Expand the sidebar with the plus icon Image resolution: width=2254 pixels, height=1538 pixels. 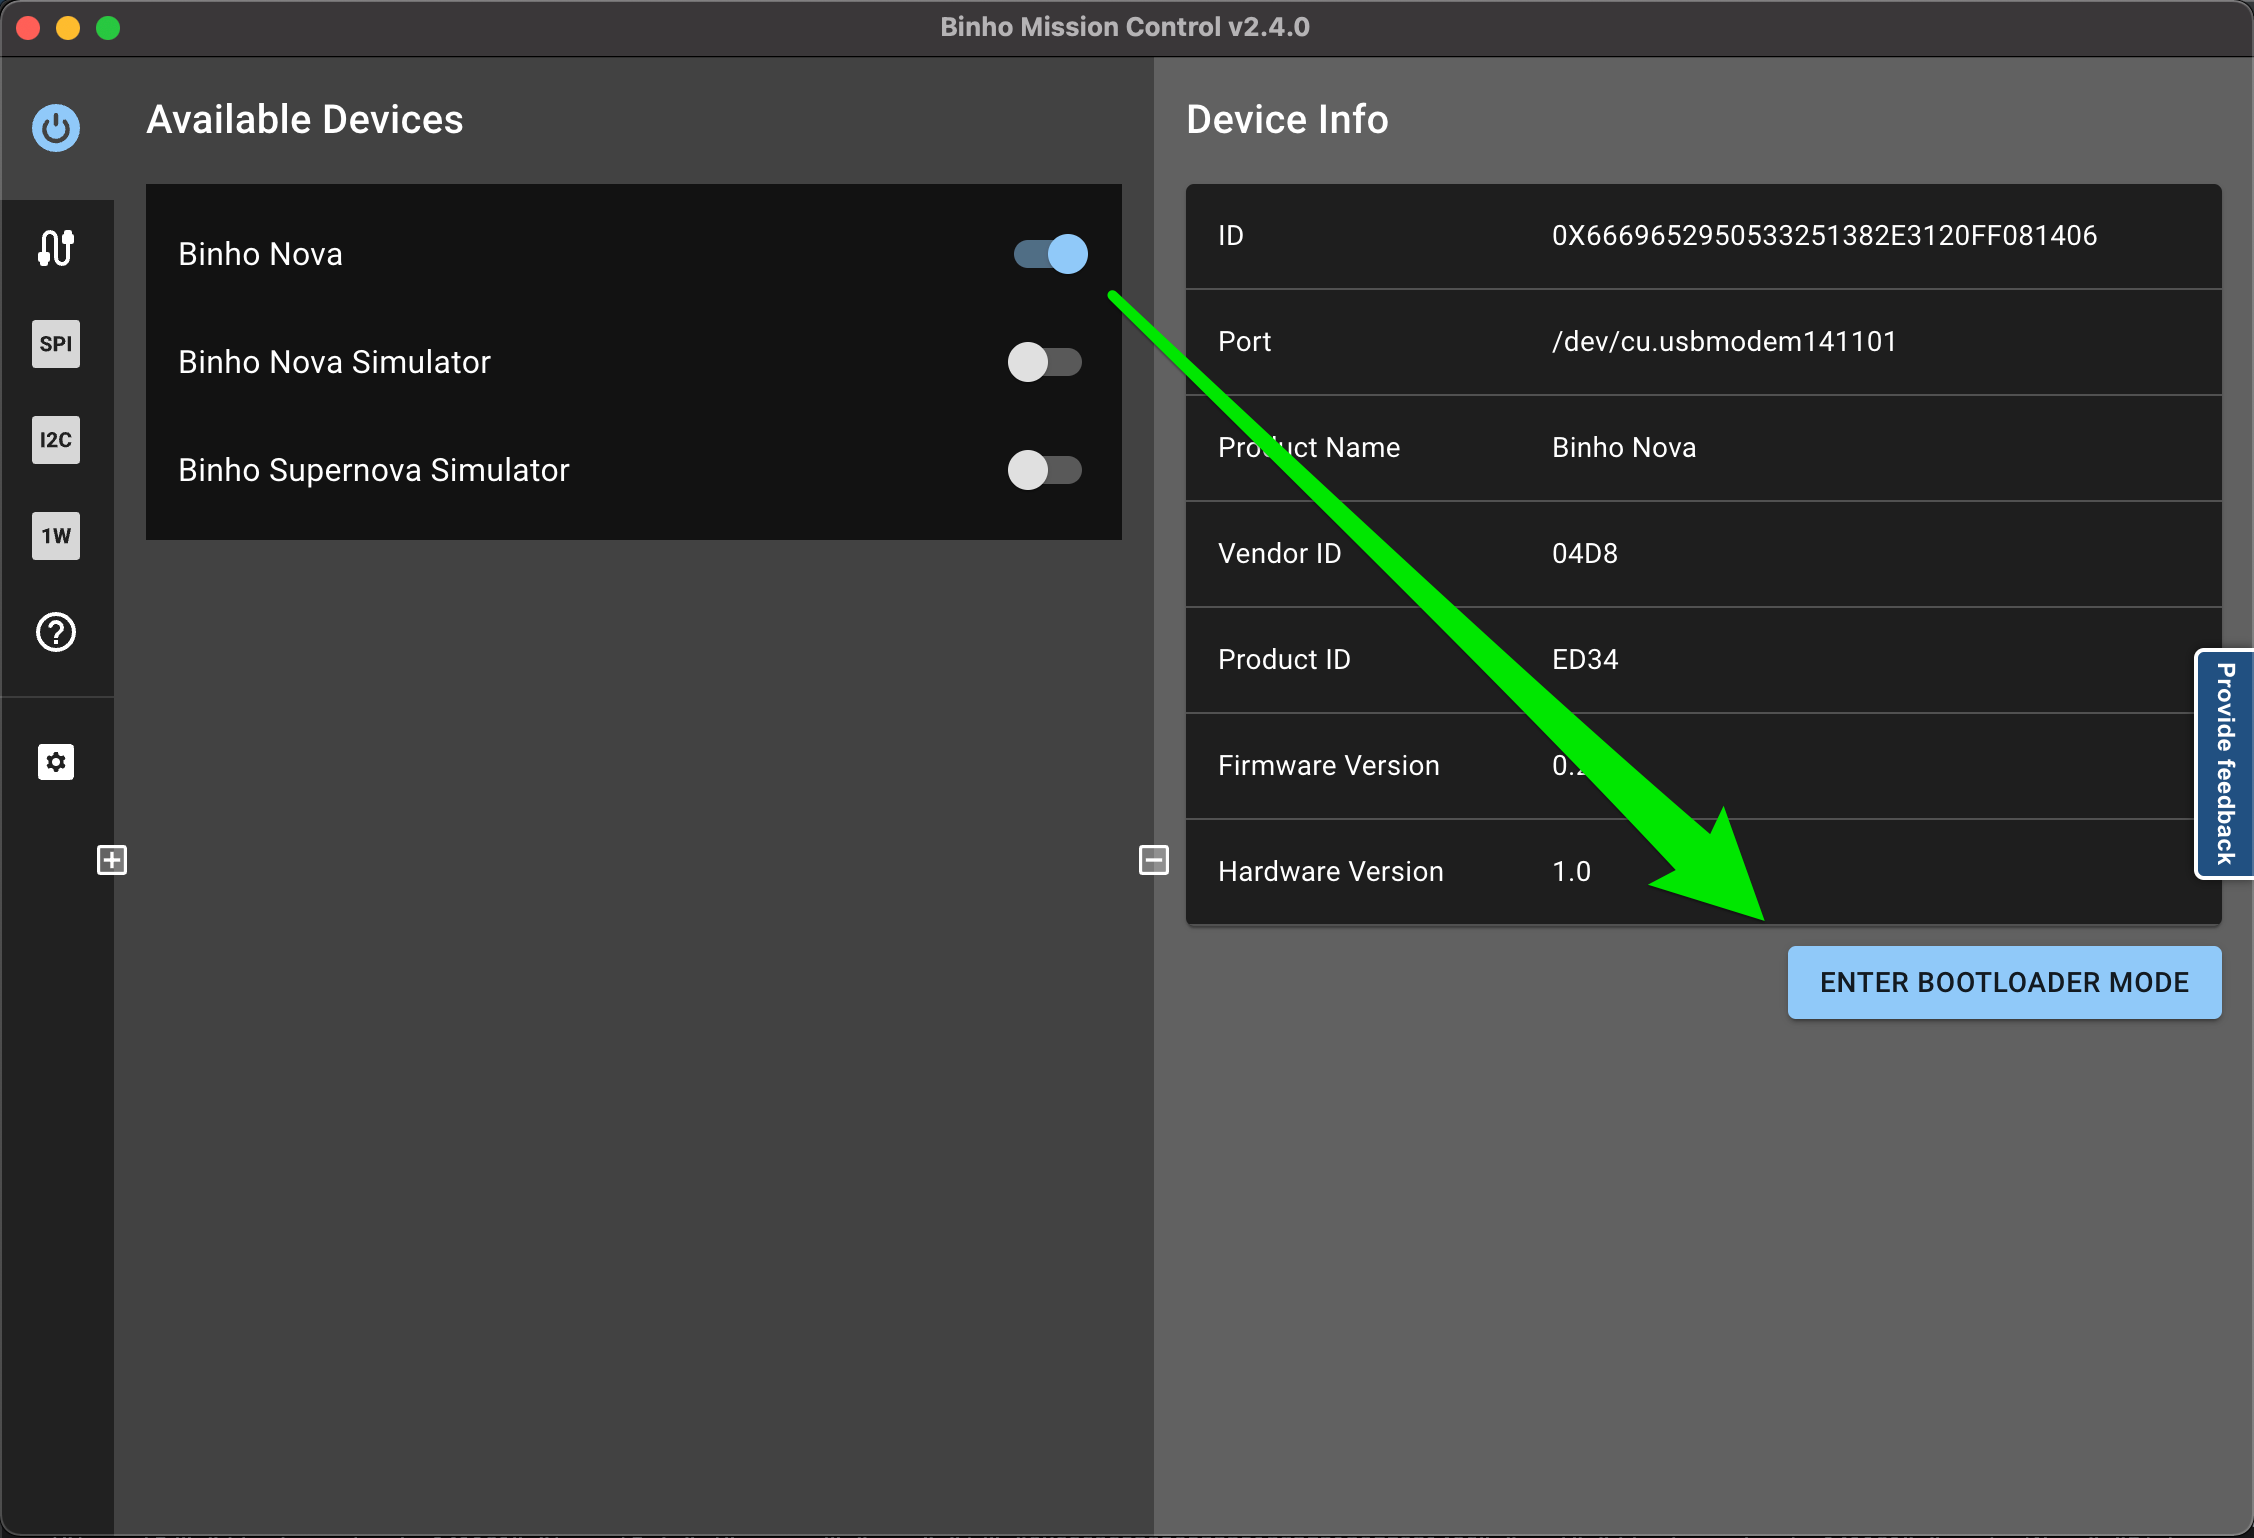[x=112, y=860]
